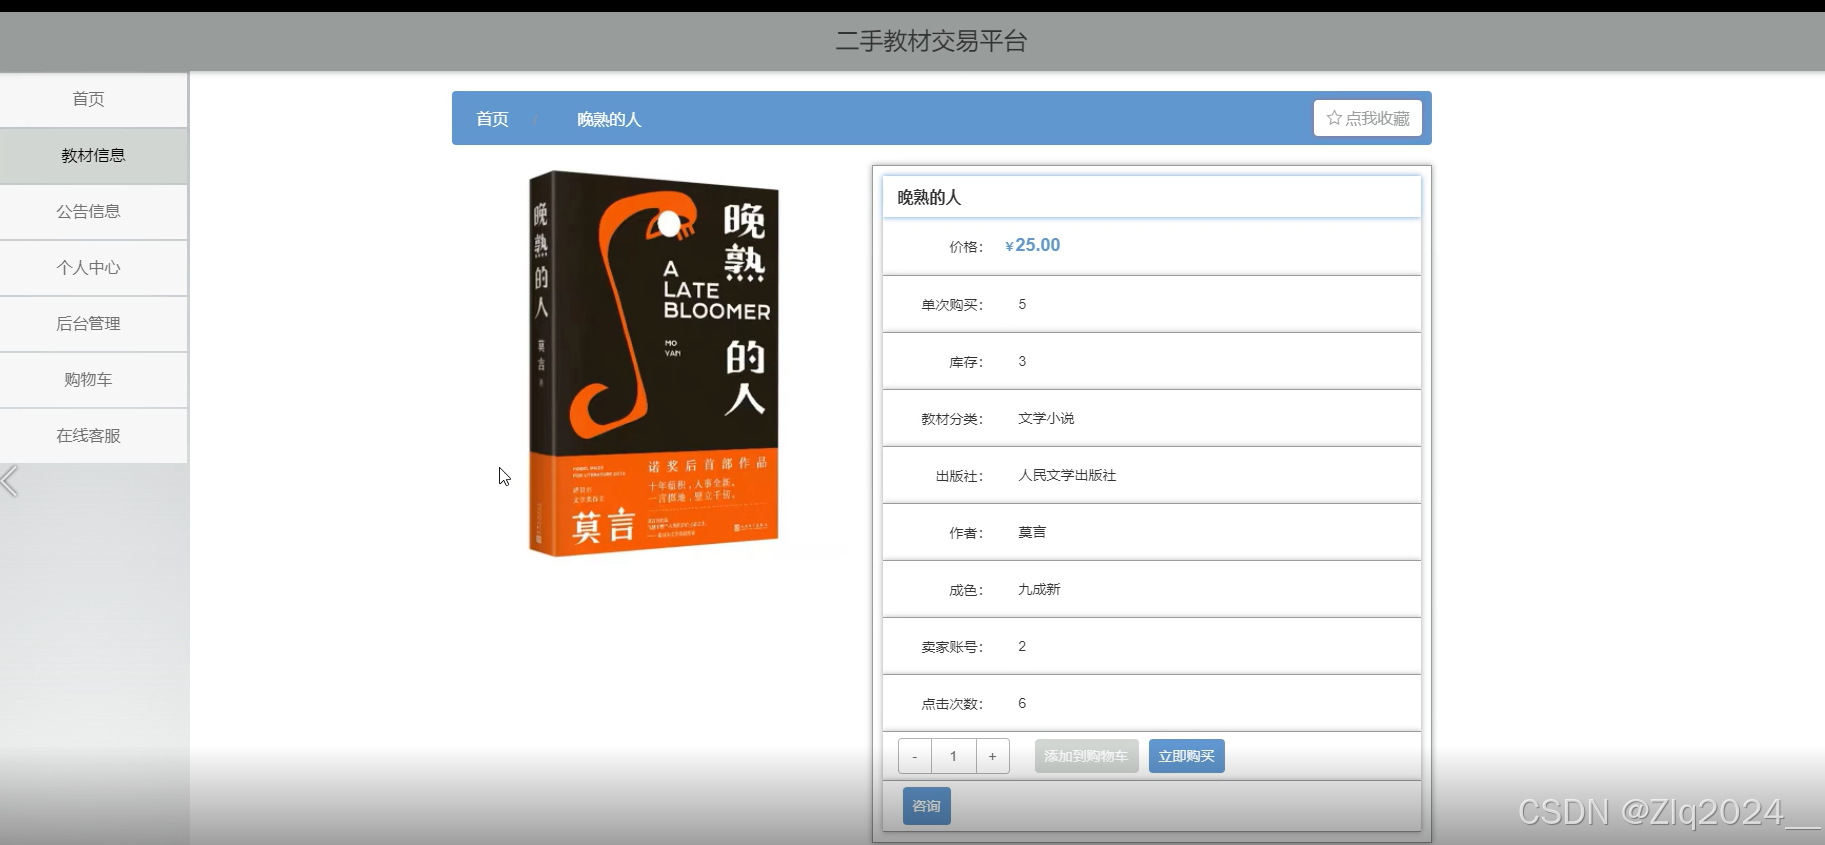Decrease quantity with minus button
Viewport: 1825px width, 845px height.
(915, 756)
